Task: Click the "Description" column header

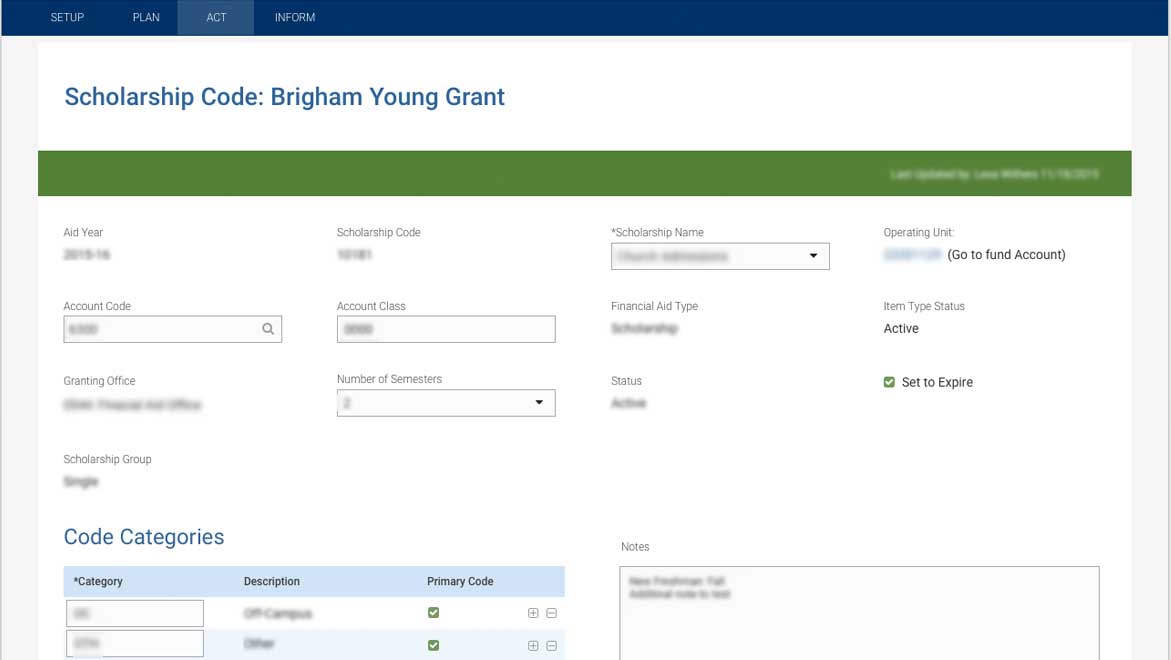Action: click(272, 582)
